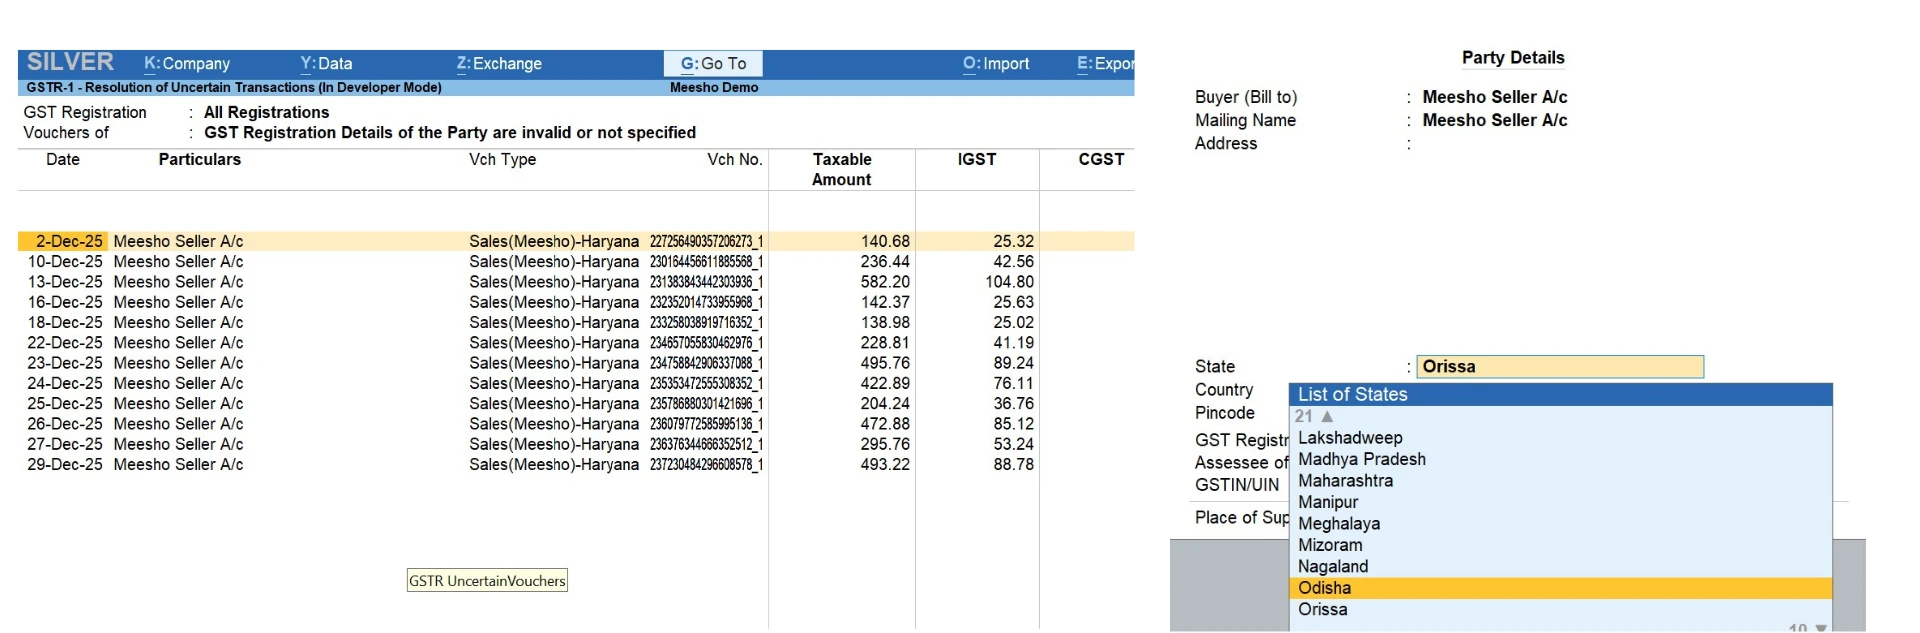Select the 2-Dec-25 Meesho Seller voucher row
Screen dimensions: 1920x633
(x=576, y=241)
